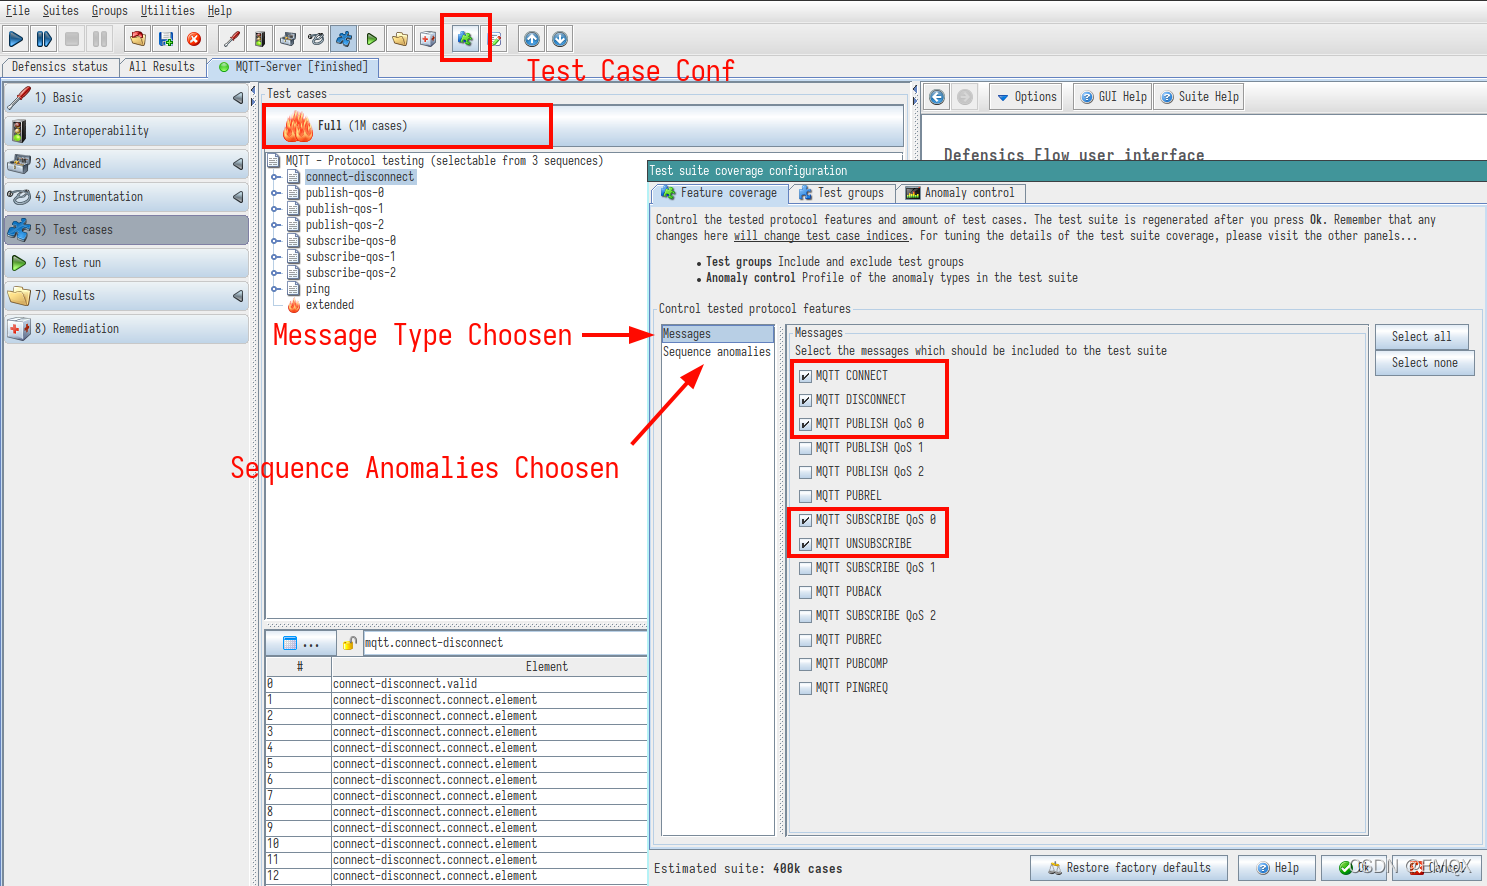Image resolution: width=1487 pixels, height=886 pixels.
Task: Open Interoperability via traffic light toolbar icon
Action: click(260, 39)
